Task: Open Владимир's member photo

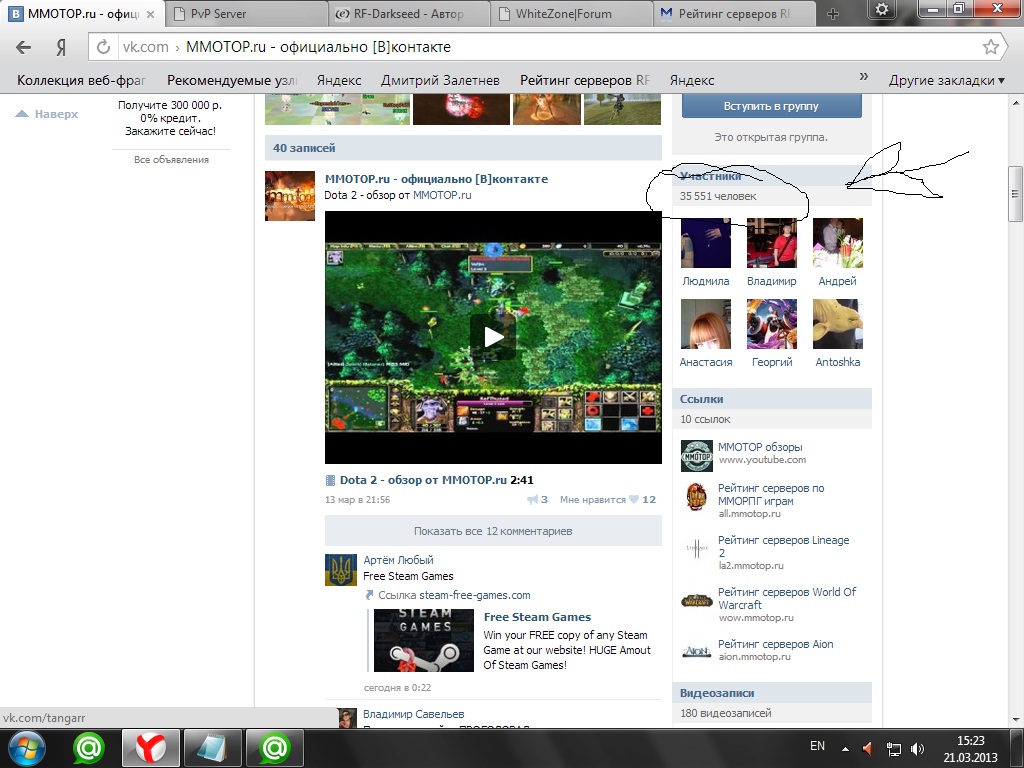Action: (771, 243)
